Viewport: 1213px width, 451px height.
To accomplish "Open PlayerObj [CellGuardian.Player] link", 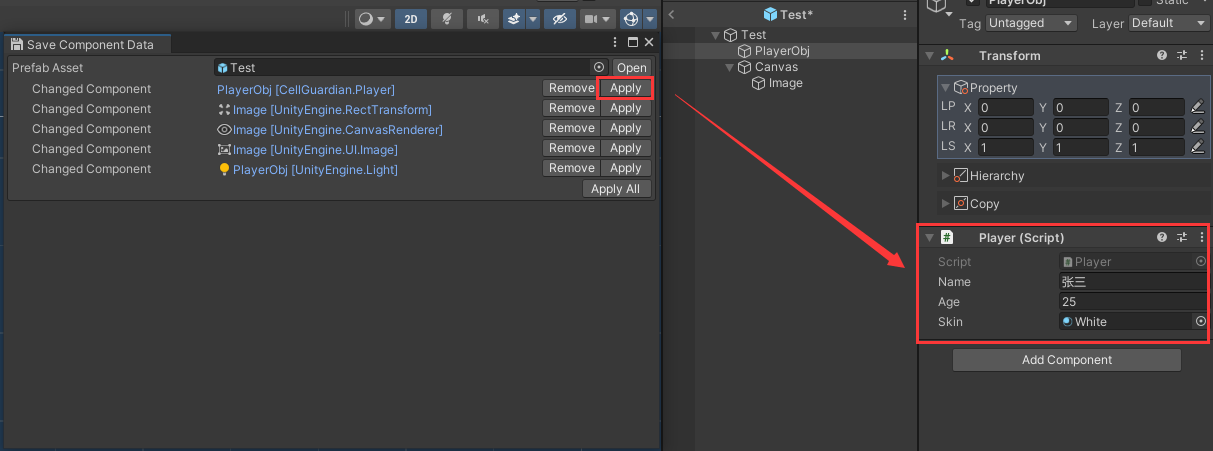I will point(306,90).
